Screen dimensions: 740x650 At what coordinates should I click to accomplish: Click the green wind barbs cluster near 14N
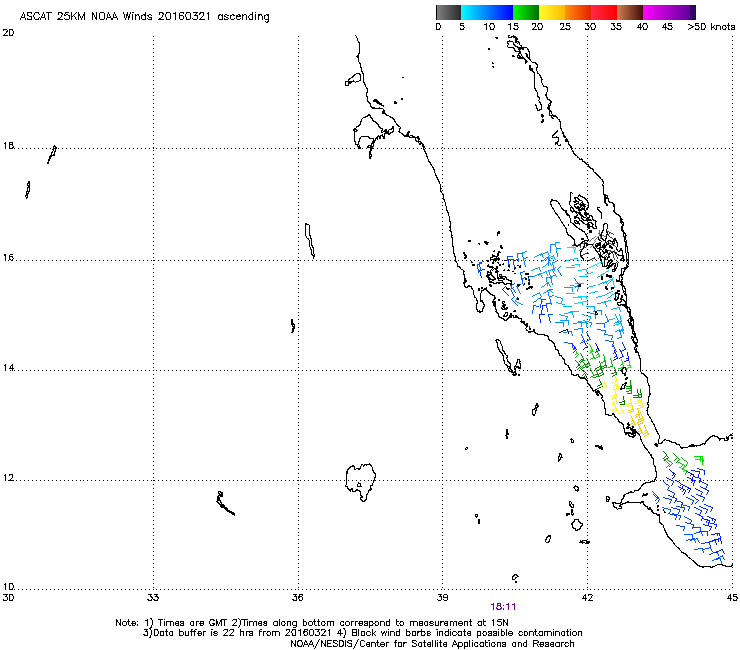point(595,365)
